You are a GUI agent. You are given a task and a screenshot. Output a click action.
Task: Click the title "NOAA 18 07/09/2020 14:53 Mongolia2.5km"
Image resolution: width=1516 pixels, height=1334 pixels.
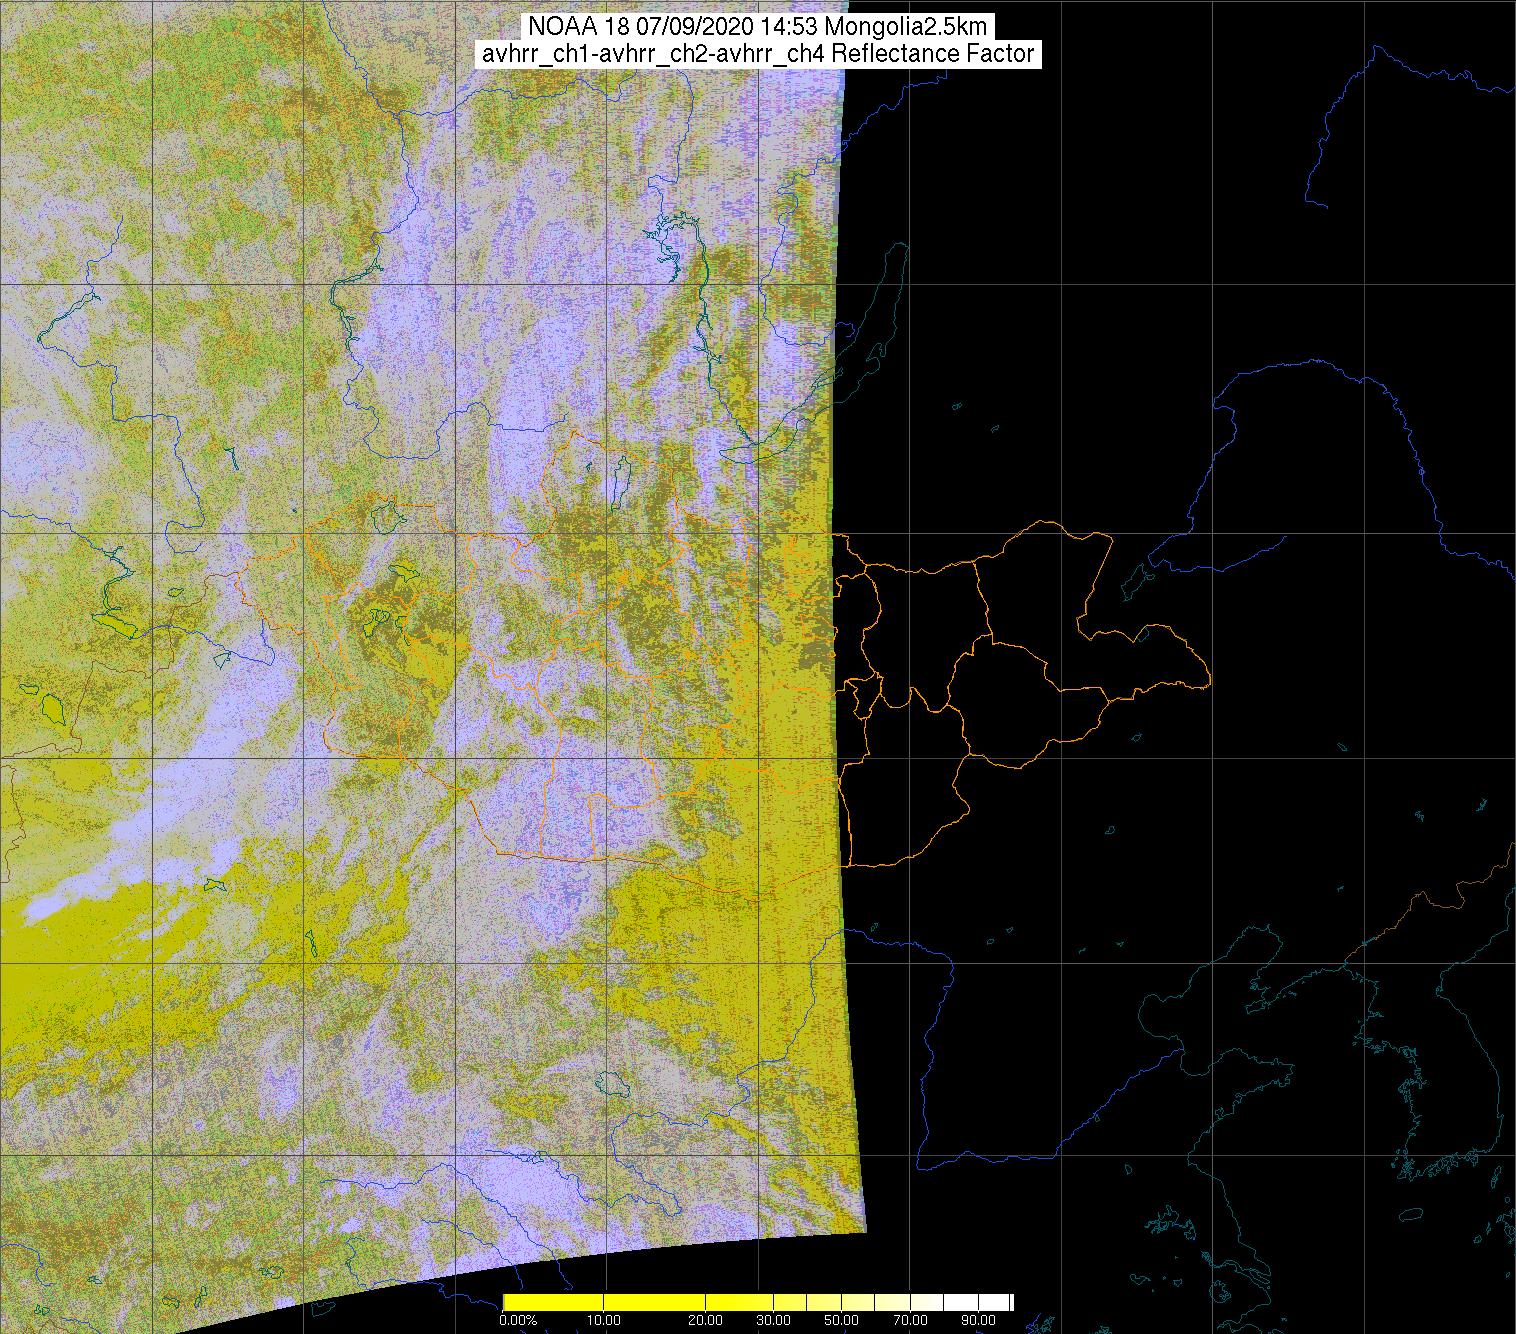(758, 28)
